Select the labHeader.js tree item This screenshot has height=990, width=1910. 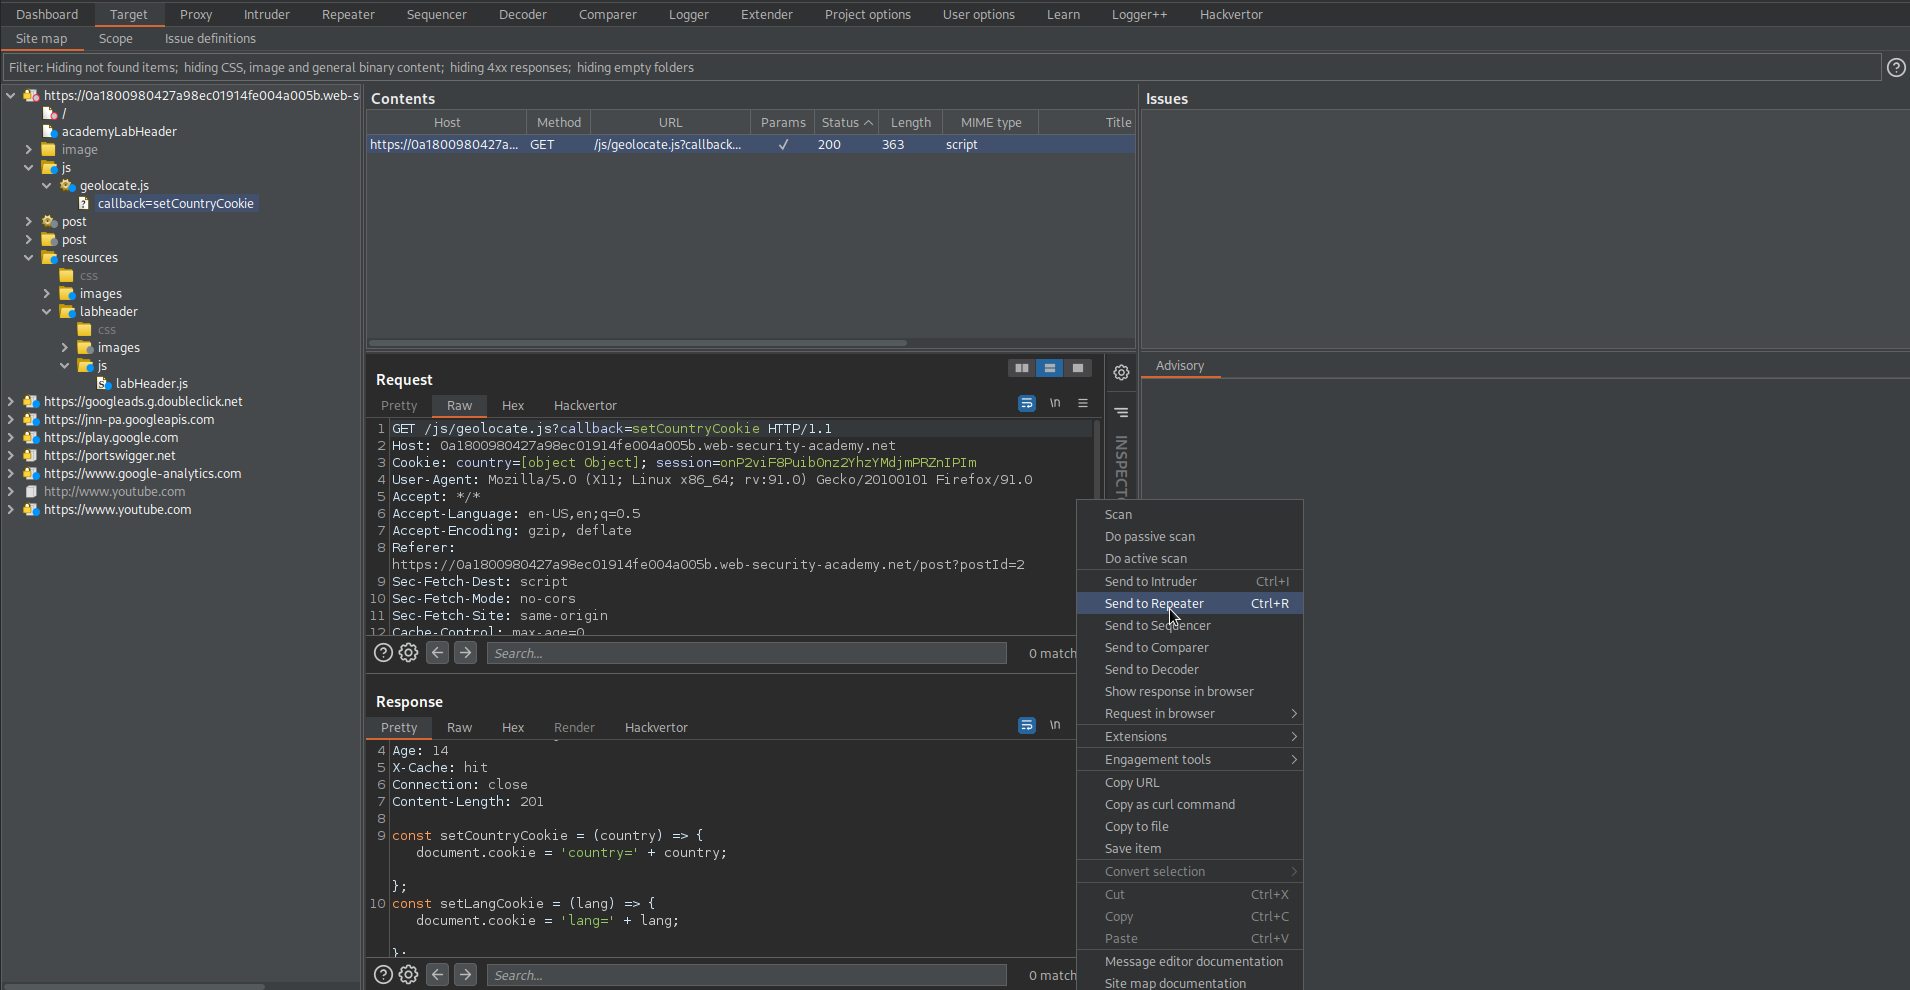pos(151,383)
